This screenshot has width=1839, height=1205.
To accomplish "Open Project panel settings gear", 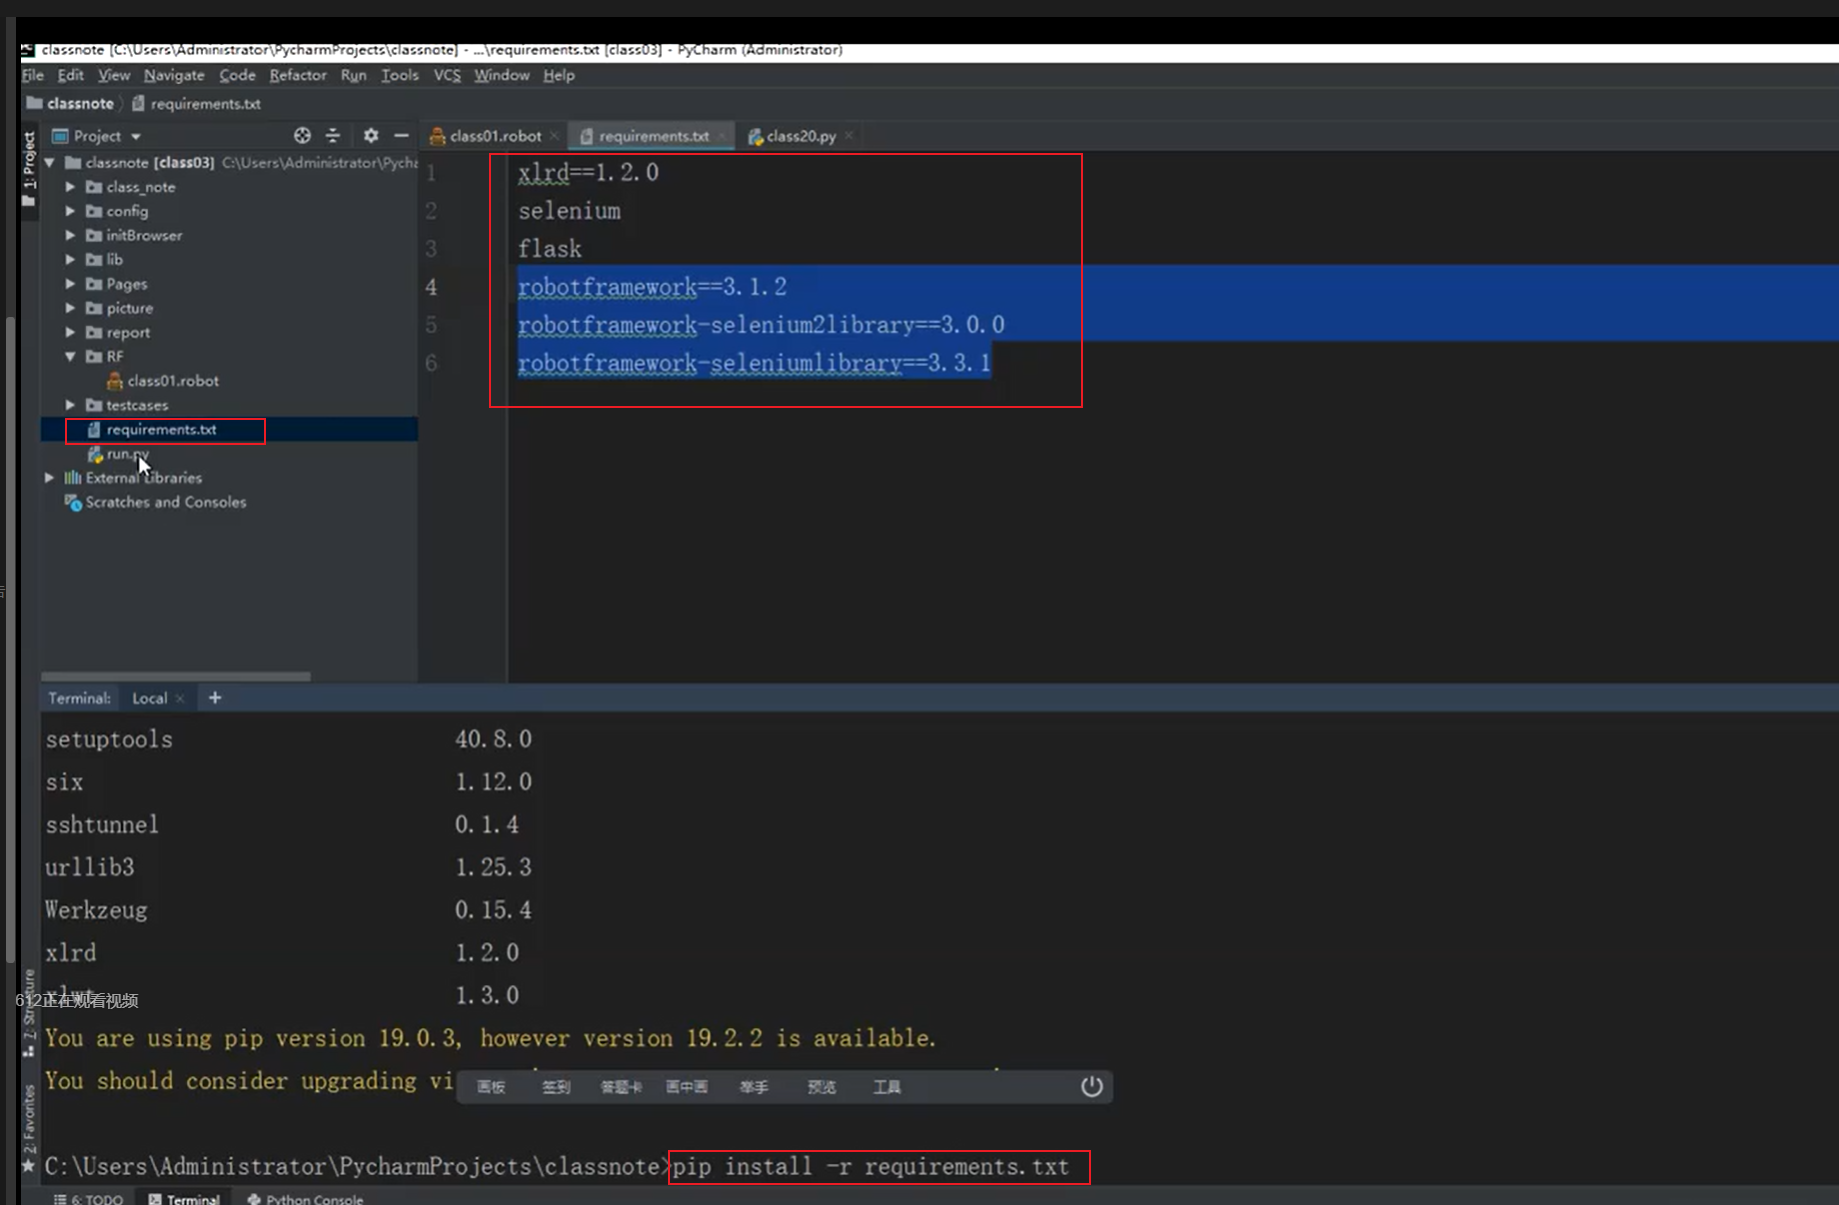I will [x=371, y=135].
